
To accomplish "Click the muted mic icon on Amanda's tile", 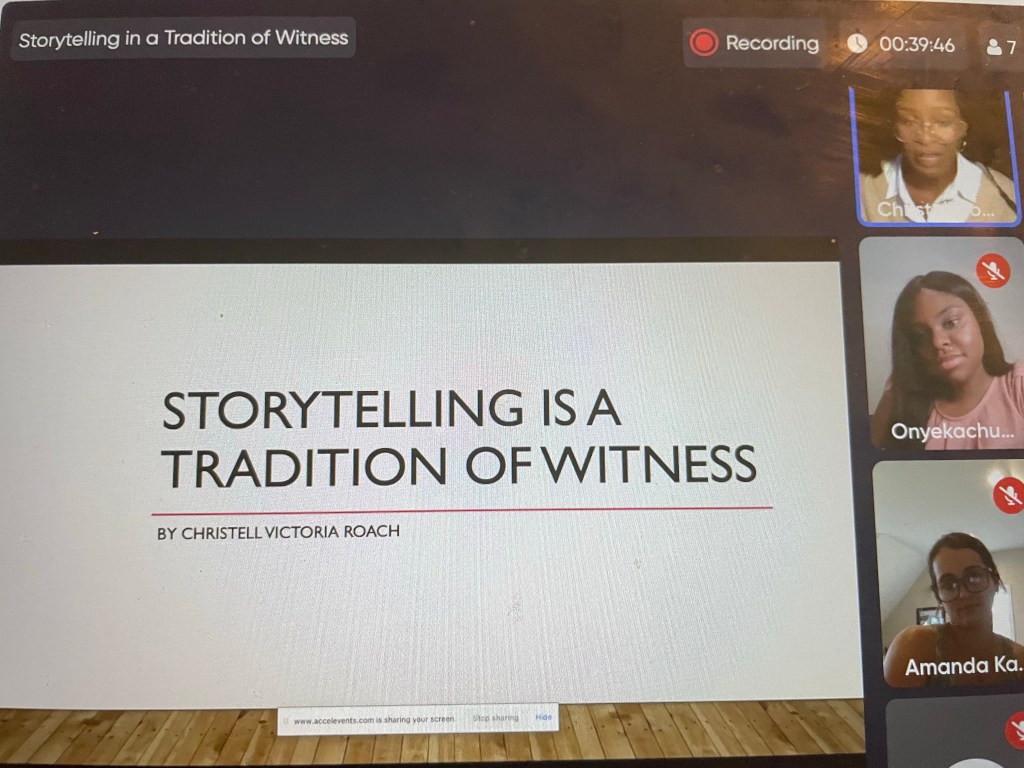I will pyautogui.click(x=1008, y=494).
